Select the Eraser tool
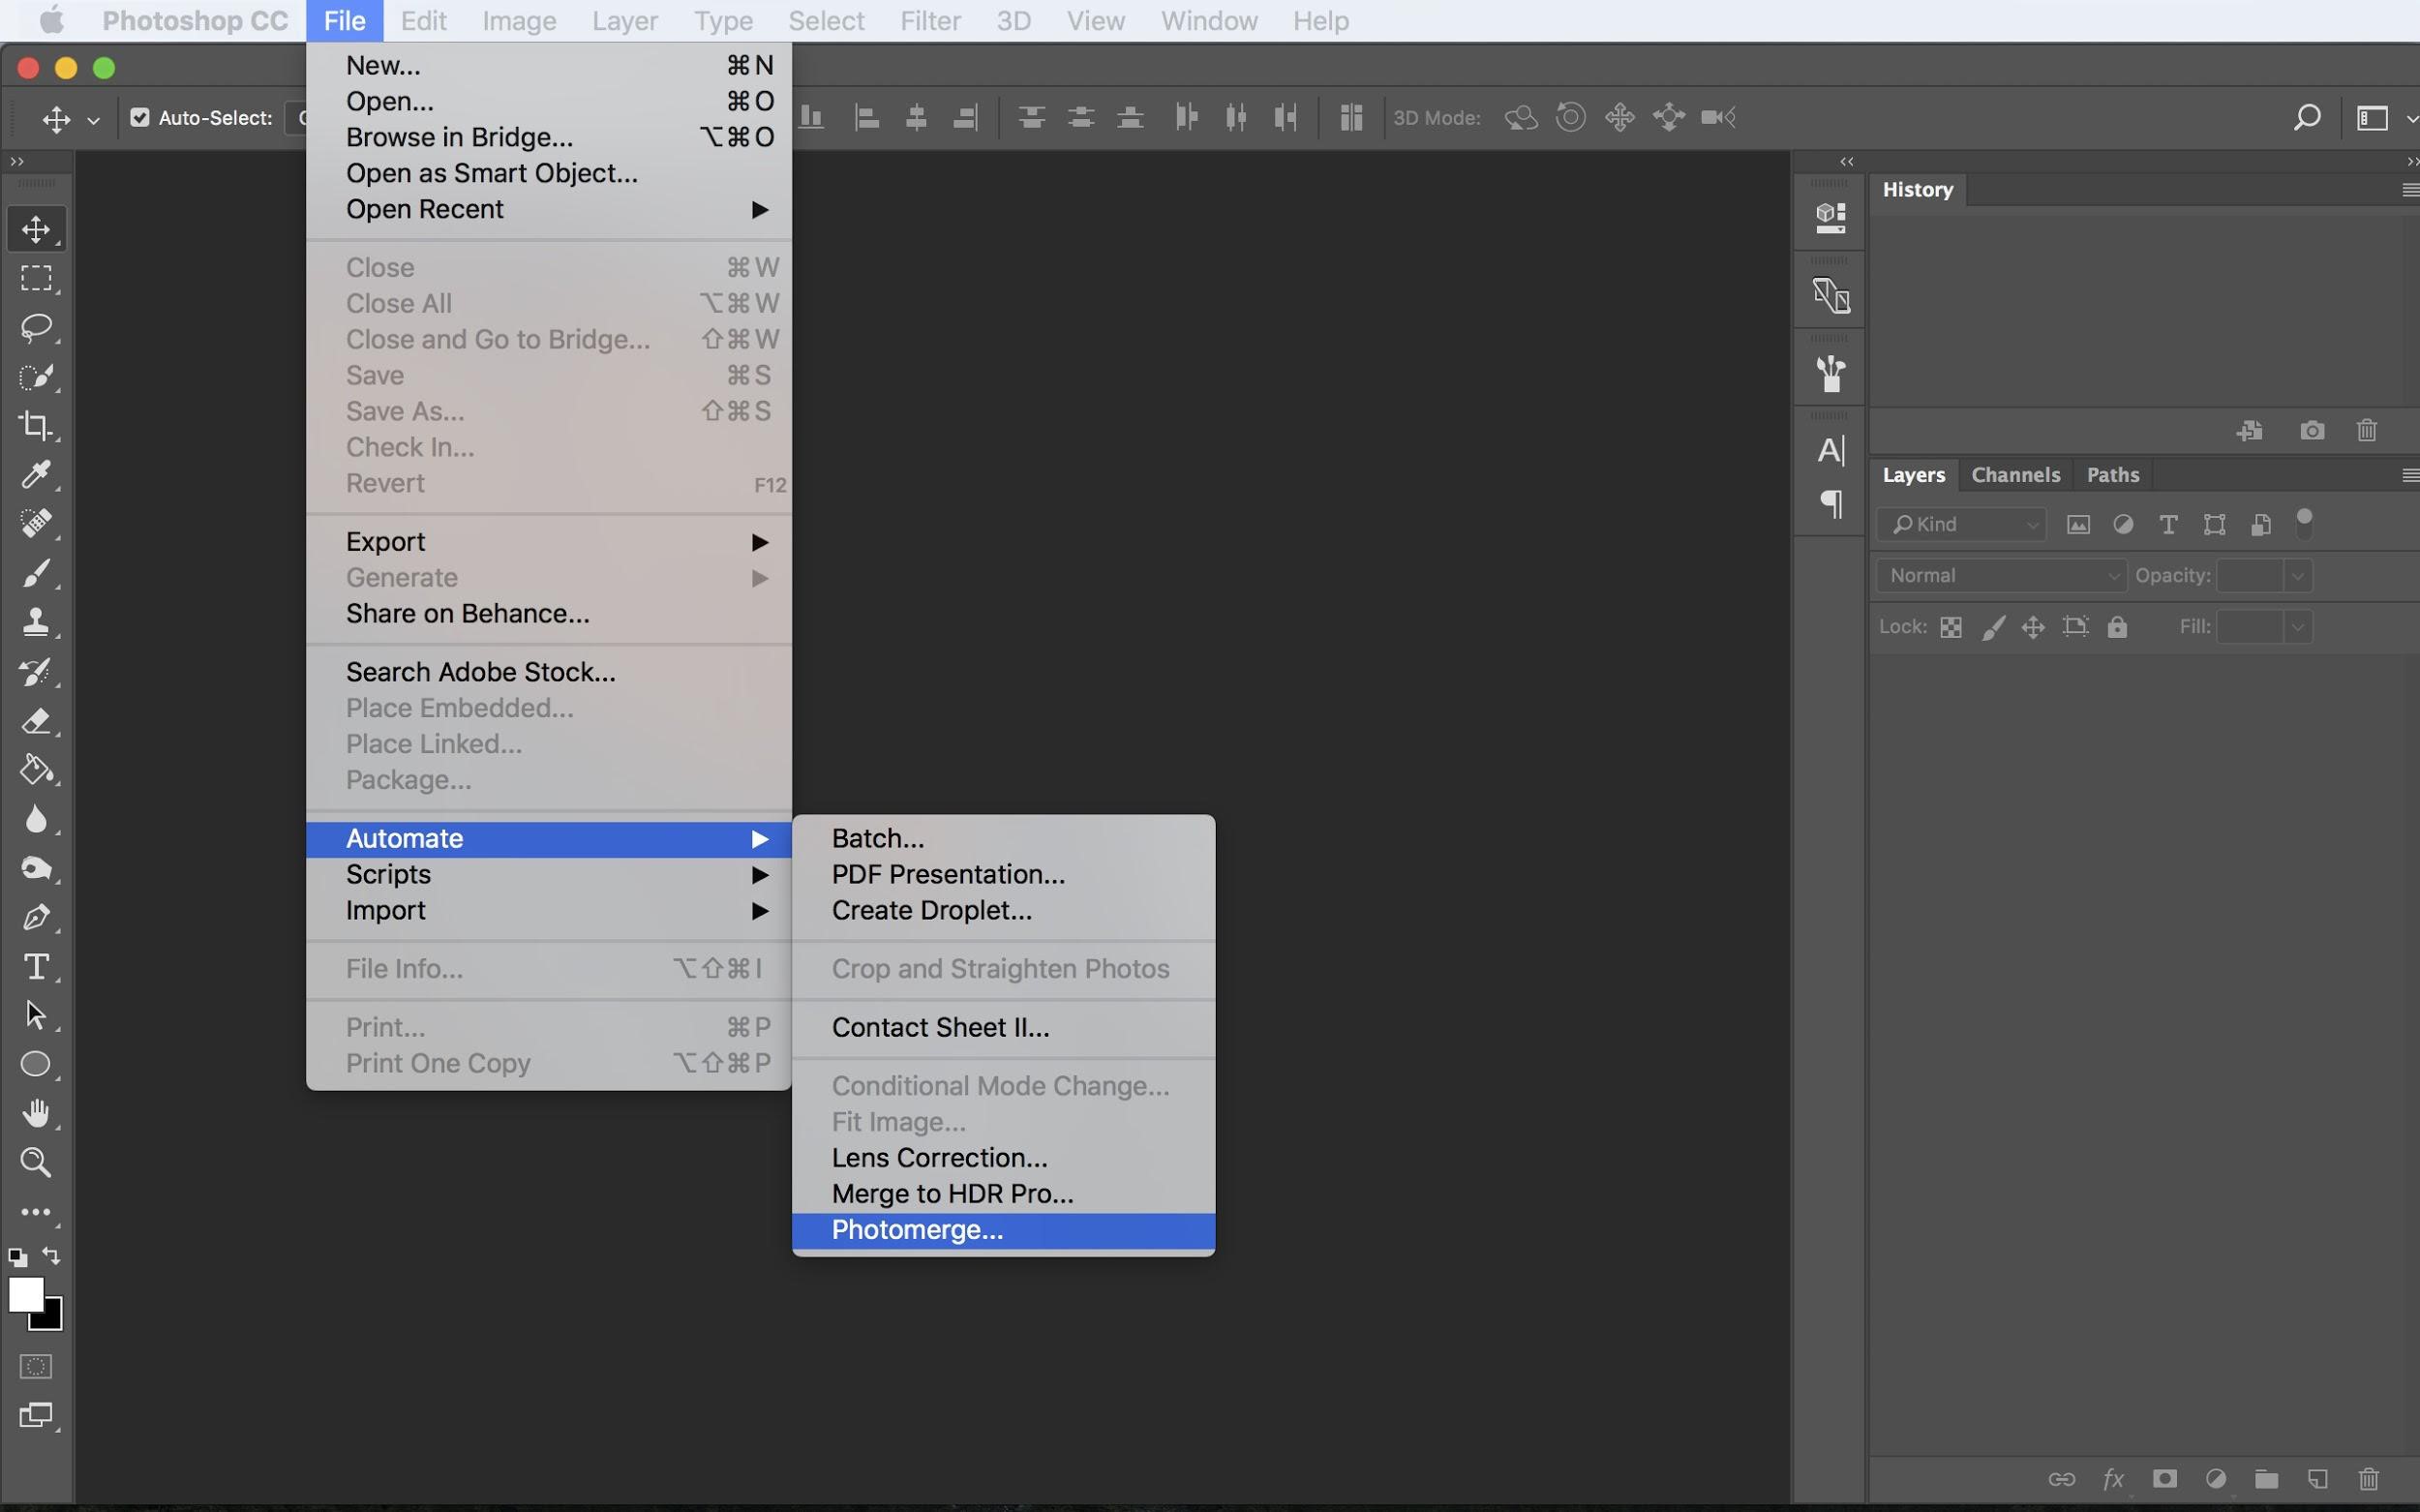 (x=36, y=721)
